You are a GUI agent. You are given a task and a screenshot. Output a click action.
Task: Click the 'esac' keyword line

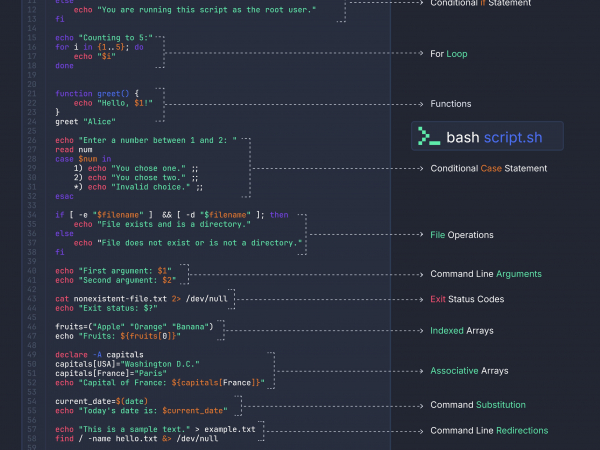[x=64, y=196]
